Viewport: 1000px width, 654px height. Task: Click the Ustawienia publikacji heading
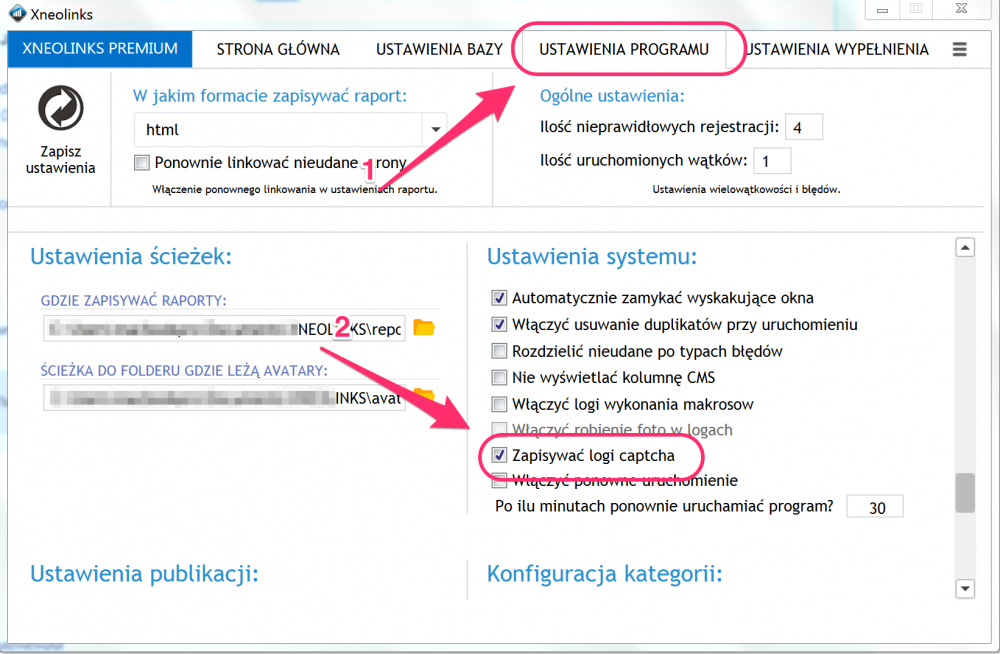145,574
